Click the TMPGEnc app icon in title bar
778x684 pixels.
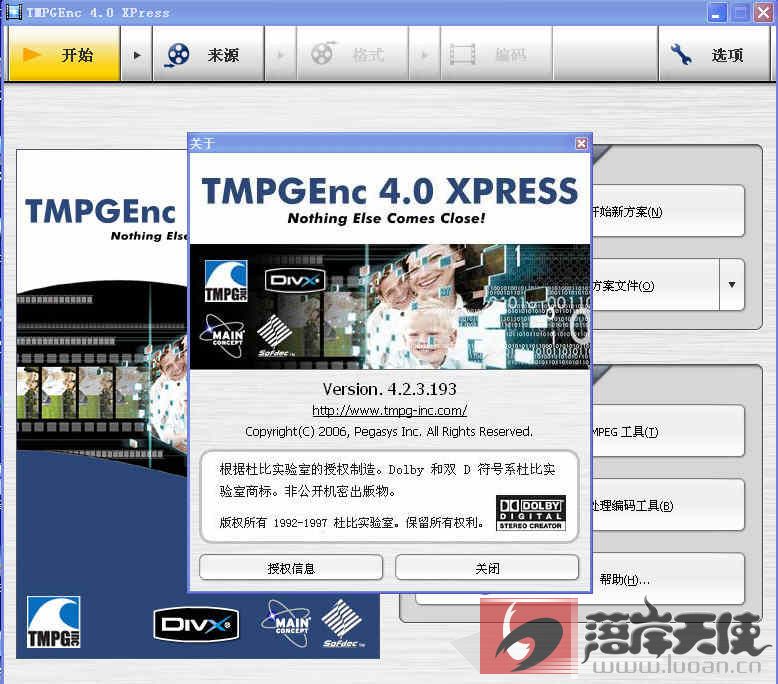tap(13, 12)
